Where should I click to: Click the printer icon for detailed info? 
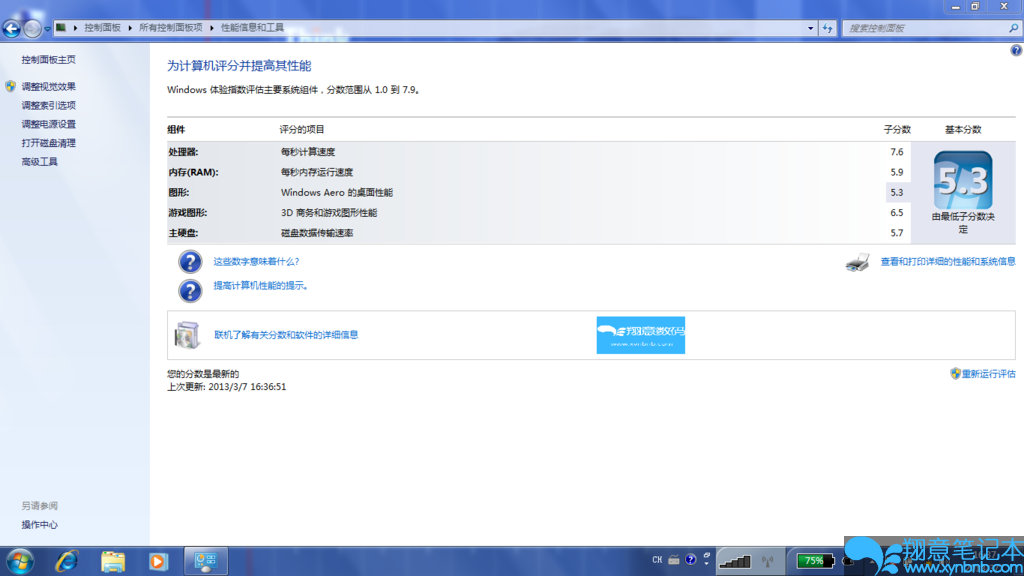[857, 262]
